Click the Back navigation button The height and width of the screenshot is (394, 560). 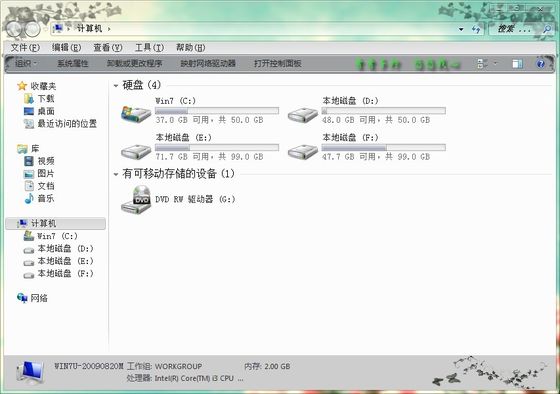pyautogui.click(x=14, y=29)
